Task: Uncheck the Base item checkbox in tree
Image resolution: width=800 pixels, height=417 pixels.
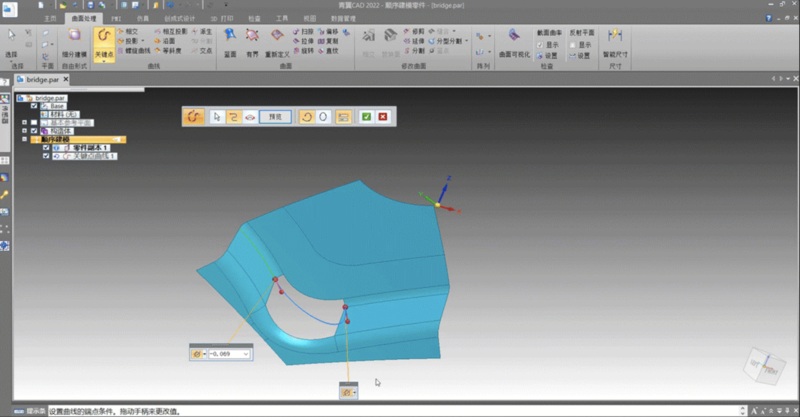Action: (x=35, y=106)
